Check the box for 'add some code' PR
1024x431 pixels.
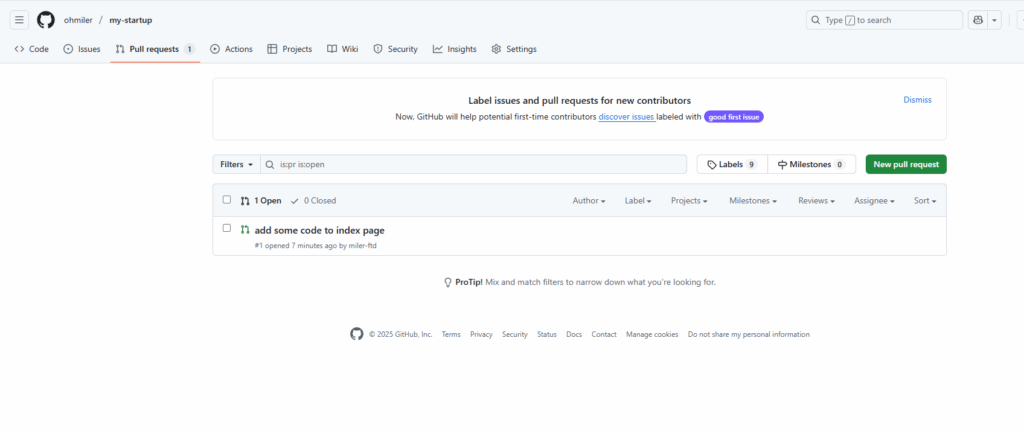coord(227,229)
